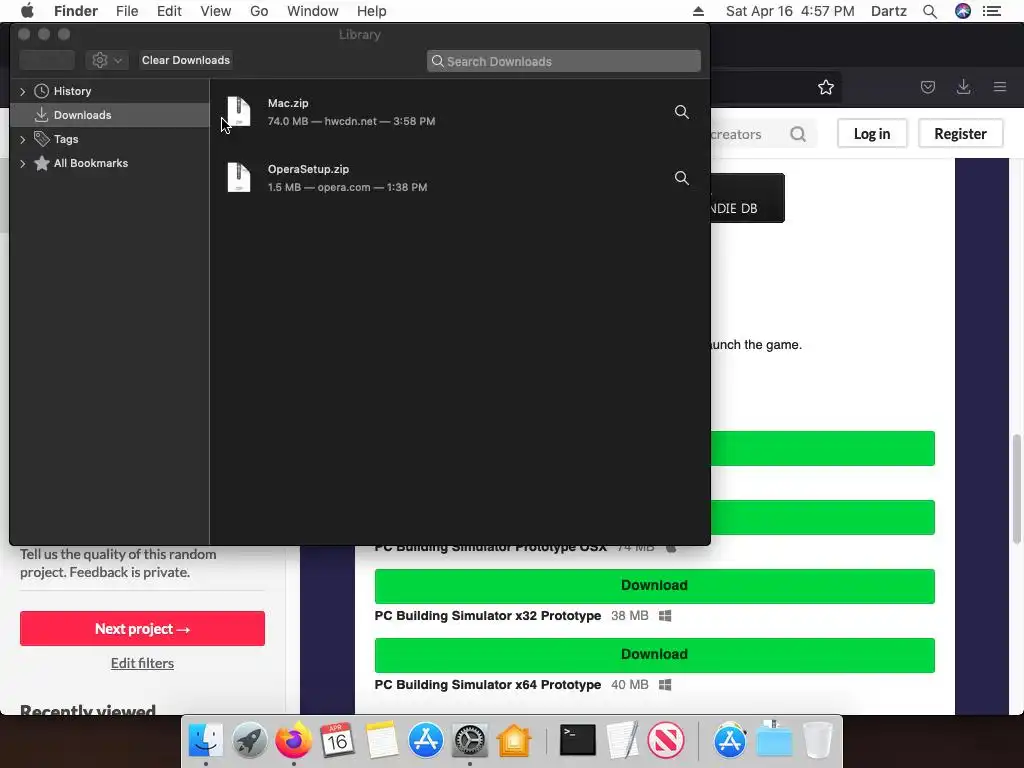This screenshot has height=768, width=1024.
Task: Open System Preferences from the Dock
Action: [470, 741]
